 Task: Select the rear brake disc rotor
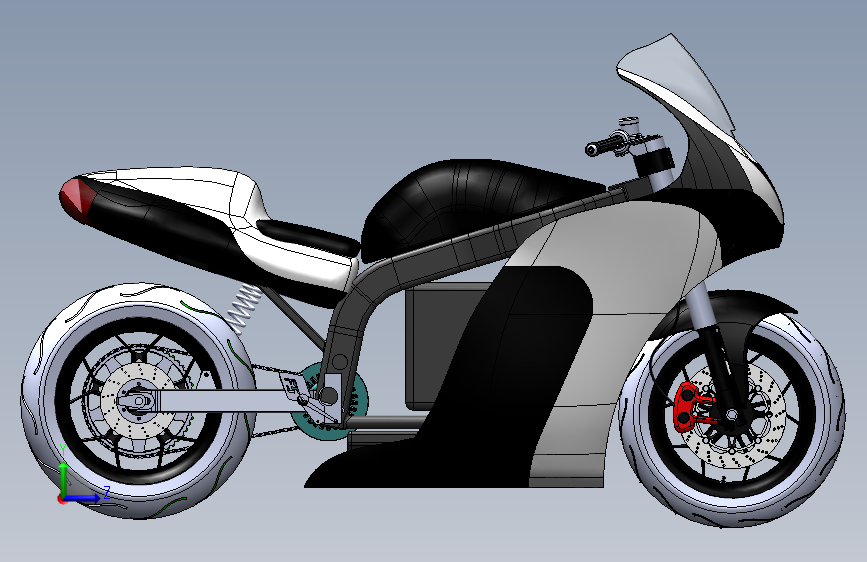coord(119,423)
